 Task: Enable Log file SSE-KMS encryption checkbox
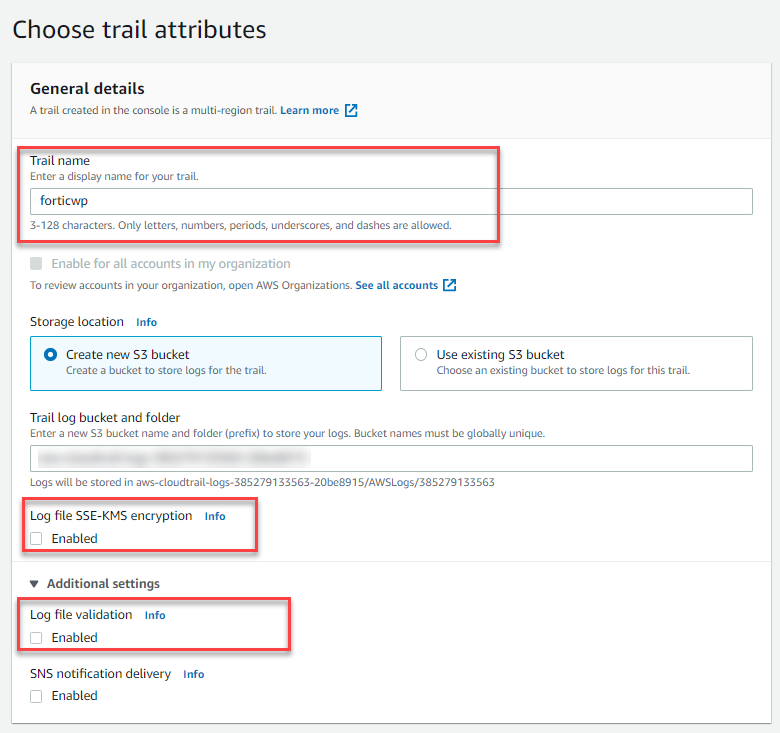coord(37,538)
